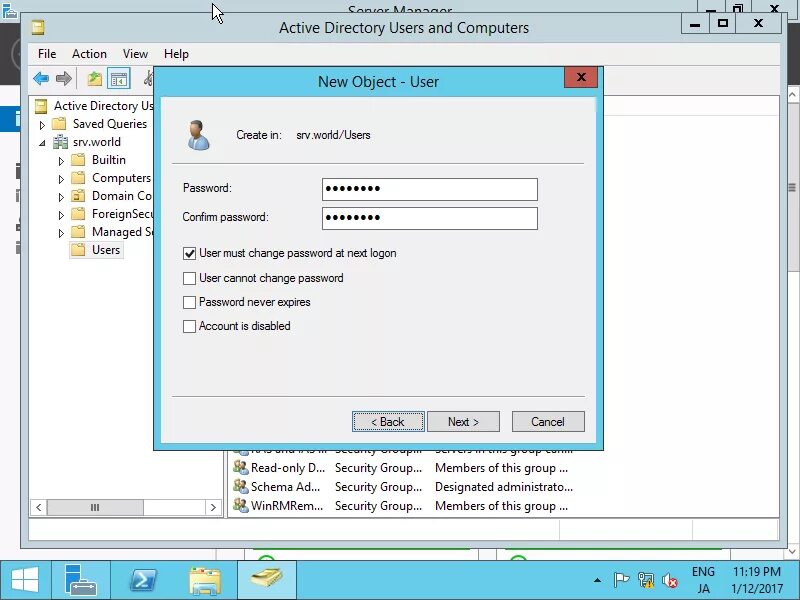Click the tree scrollbar right arrow
Viewport: 800px width, 600px height.
[x=213, y=508]
